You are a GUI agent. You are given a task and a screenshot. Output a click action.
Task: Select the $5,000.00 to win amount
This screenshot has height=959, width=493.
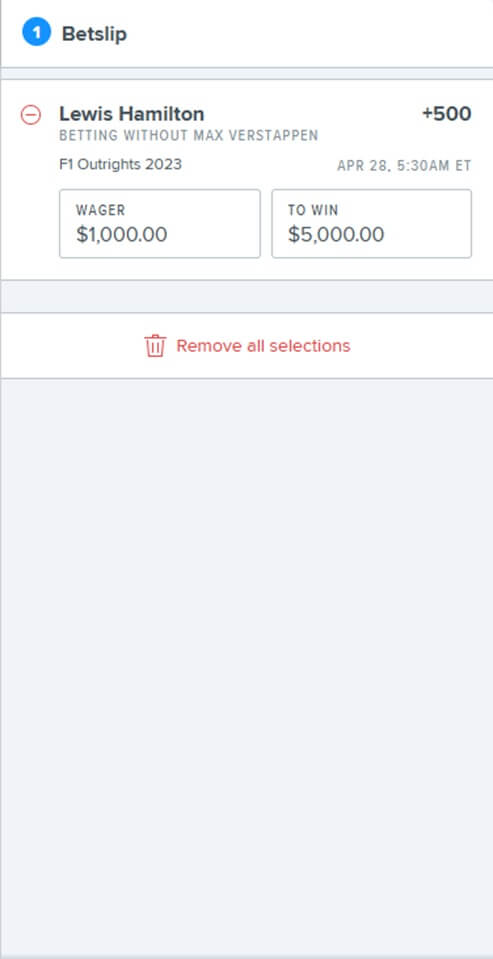(x=336, y=234)
